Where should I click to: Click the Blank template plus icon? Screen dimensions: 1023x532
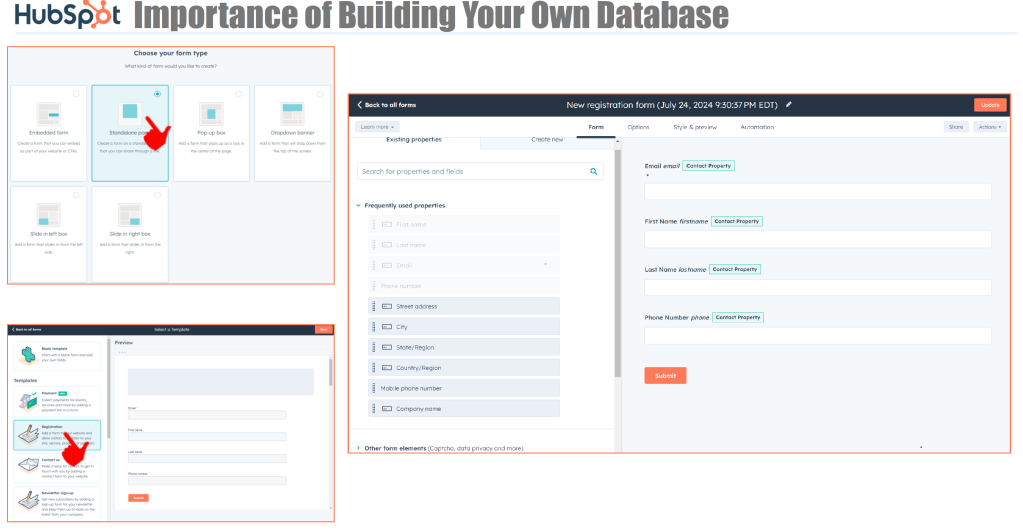coord(28,353)
